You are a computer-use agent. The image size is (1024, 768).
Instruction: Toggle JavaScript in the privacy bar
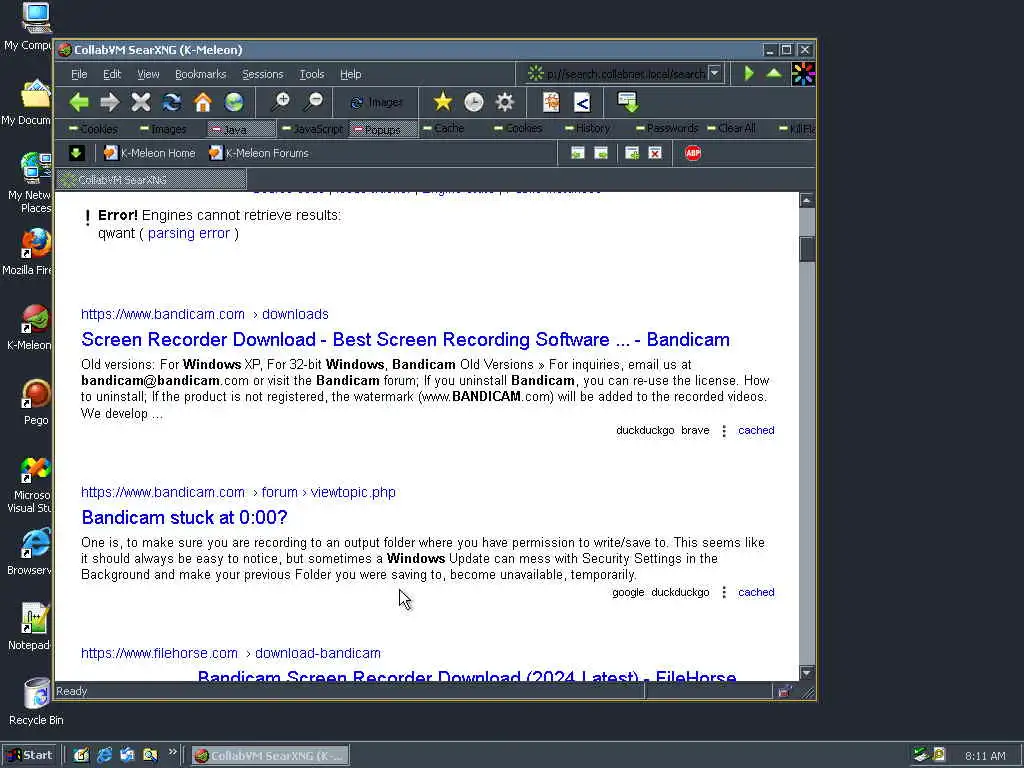(312, 129)
